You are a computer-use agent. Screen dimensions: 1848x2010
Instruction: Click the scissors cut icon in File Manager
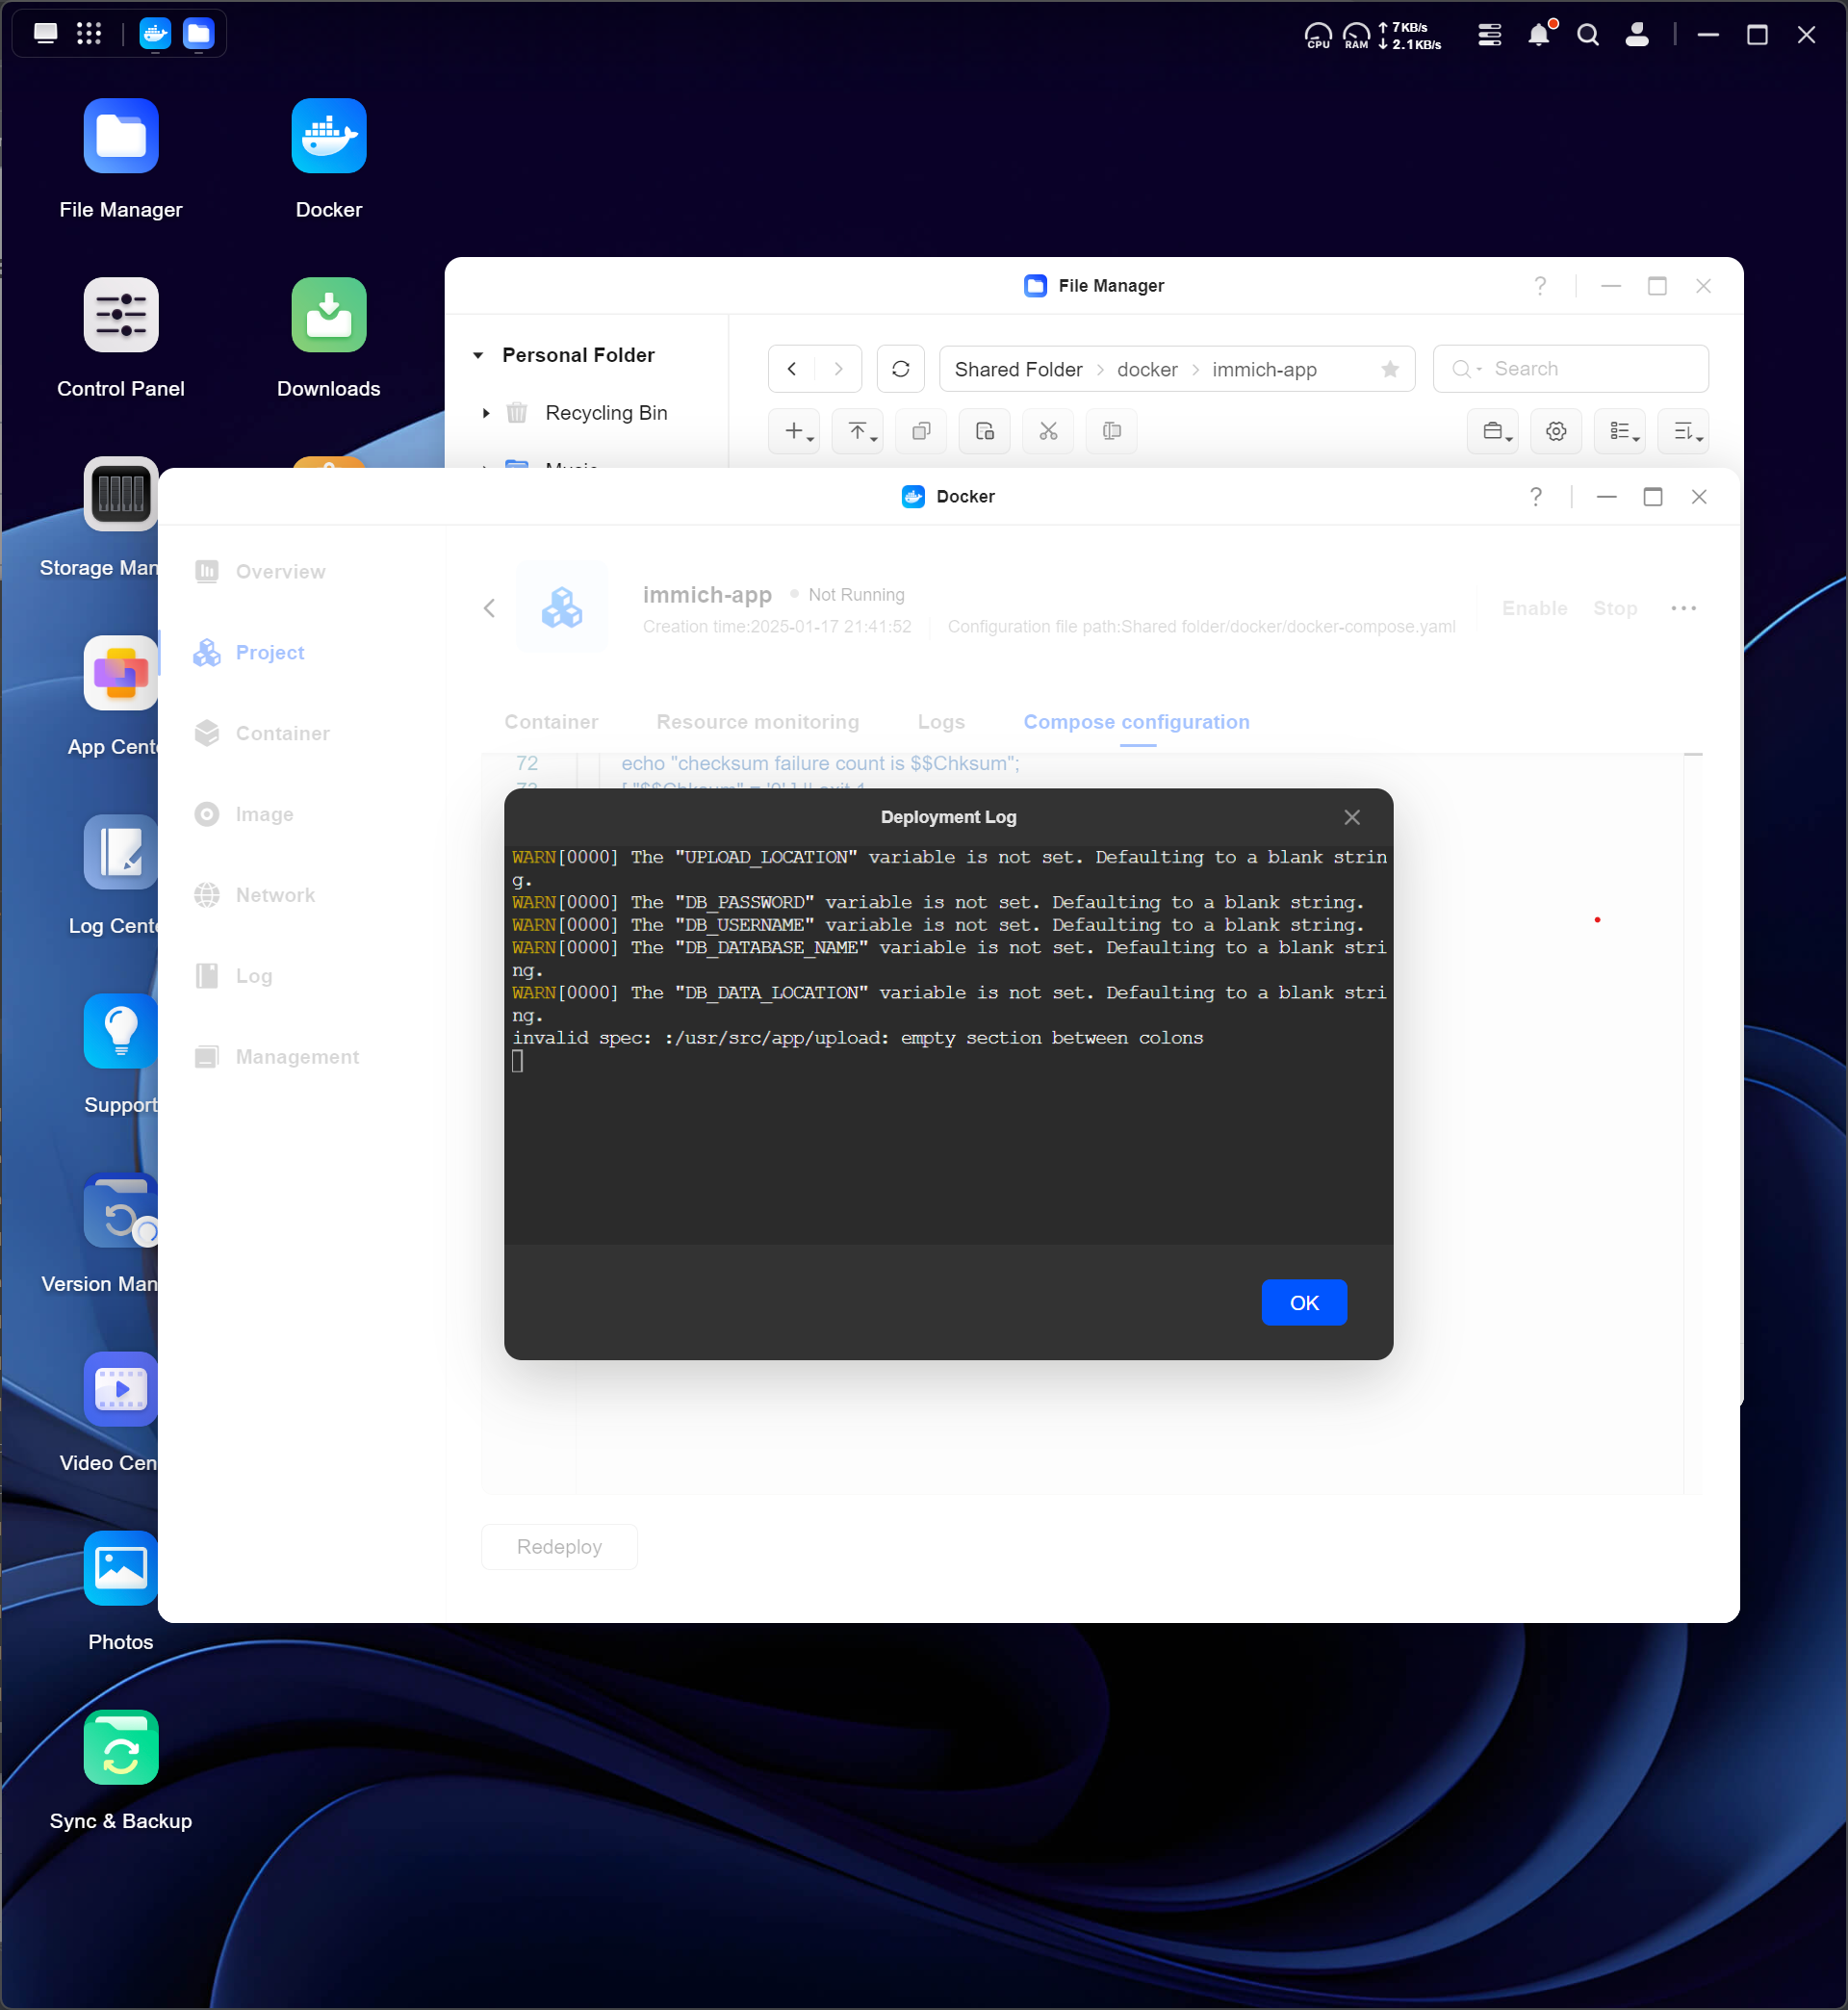tap(1047, 431)
